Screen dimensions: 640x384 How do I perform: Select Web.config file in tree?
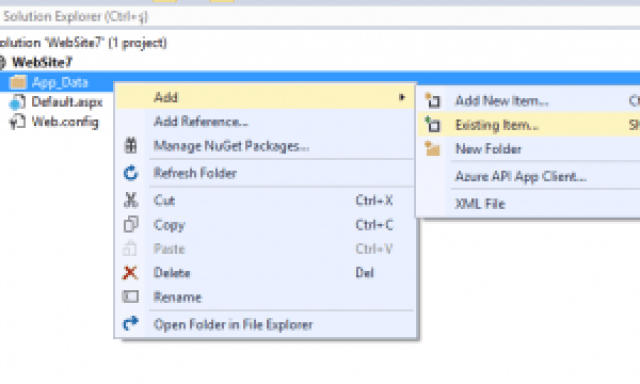tap(65, 122)
